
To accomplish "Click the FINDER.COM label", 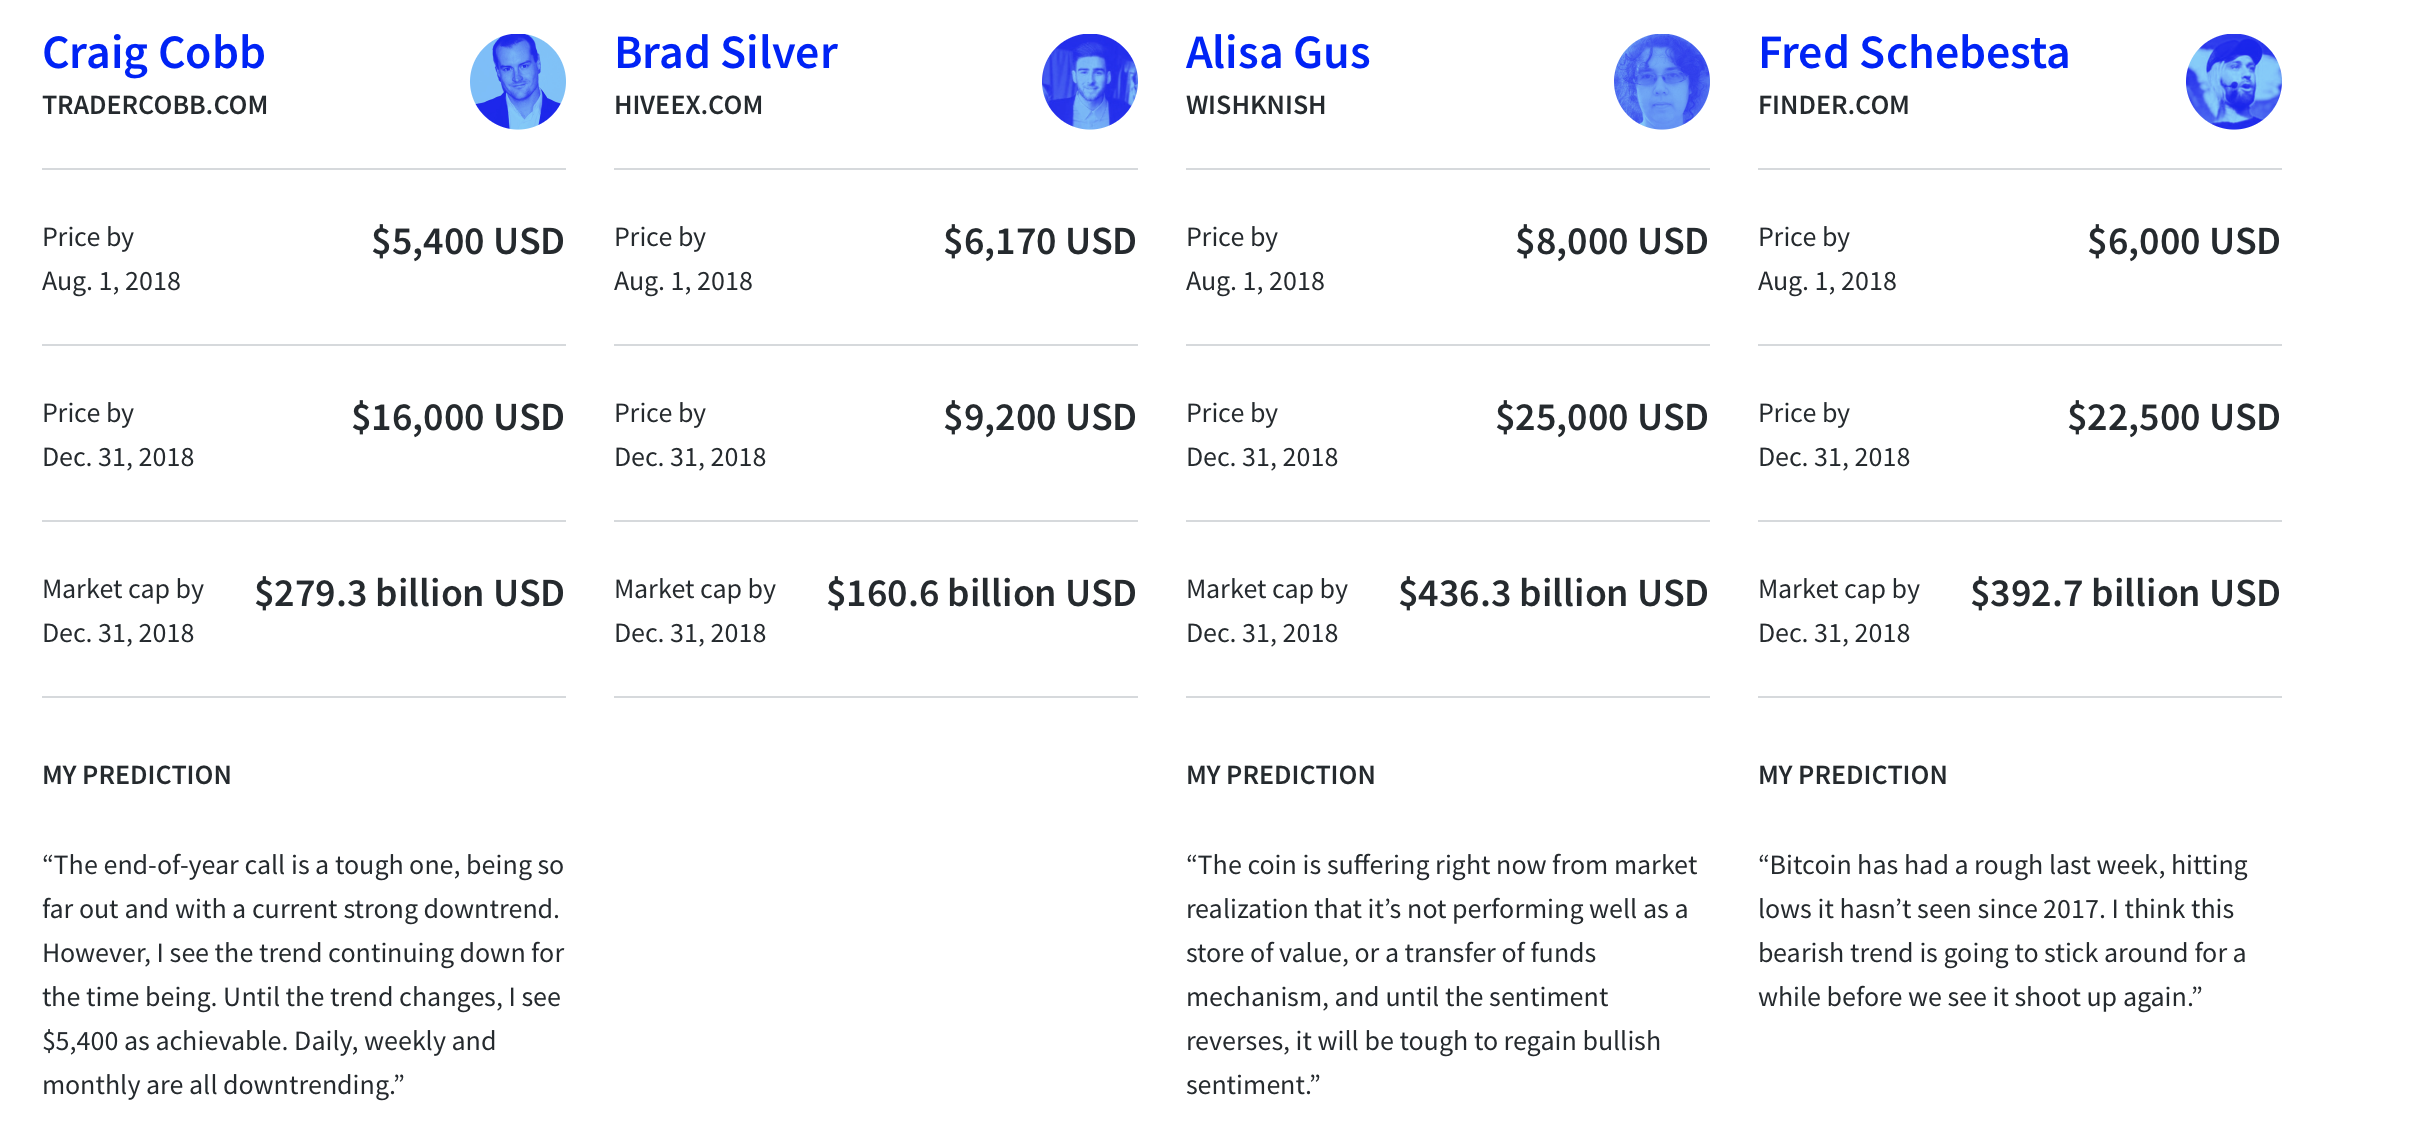I will (1833, 105).
